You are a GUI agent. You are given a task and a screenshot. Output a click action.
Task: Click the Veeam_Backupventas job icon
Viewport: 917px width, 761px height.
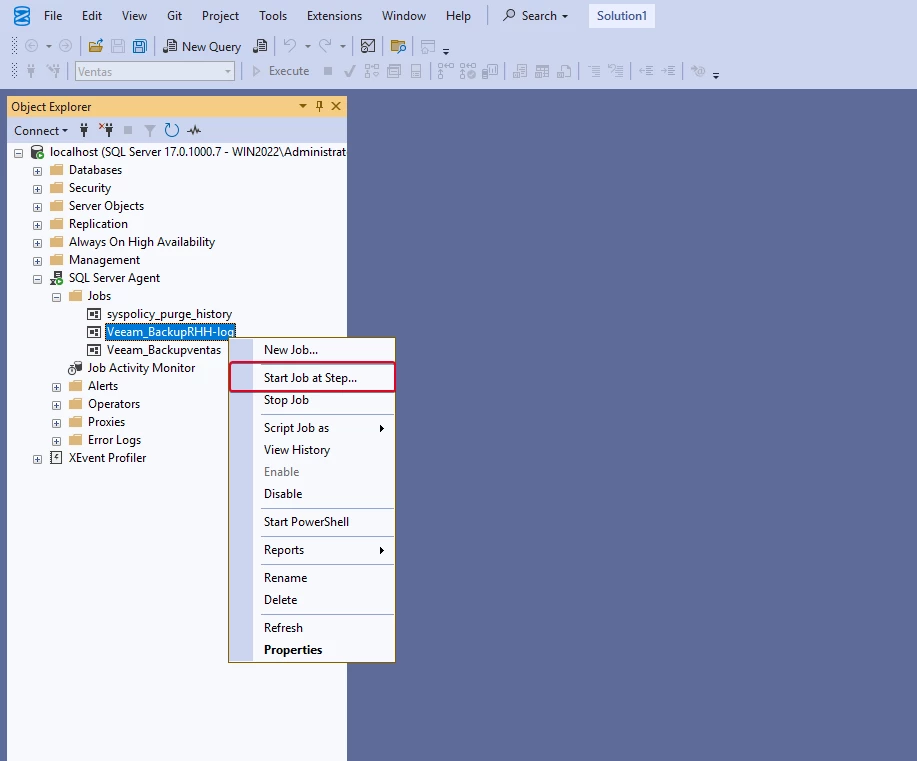point(94,350)
